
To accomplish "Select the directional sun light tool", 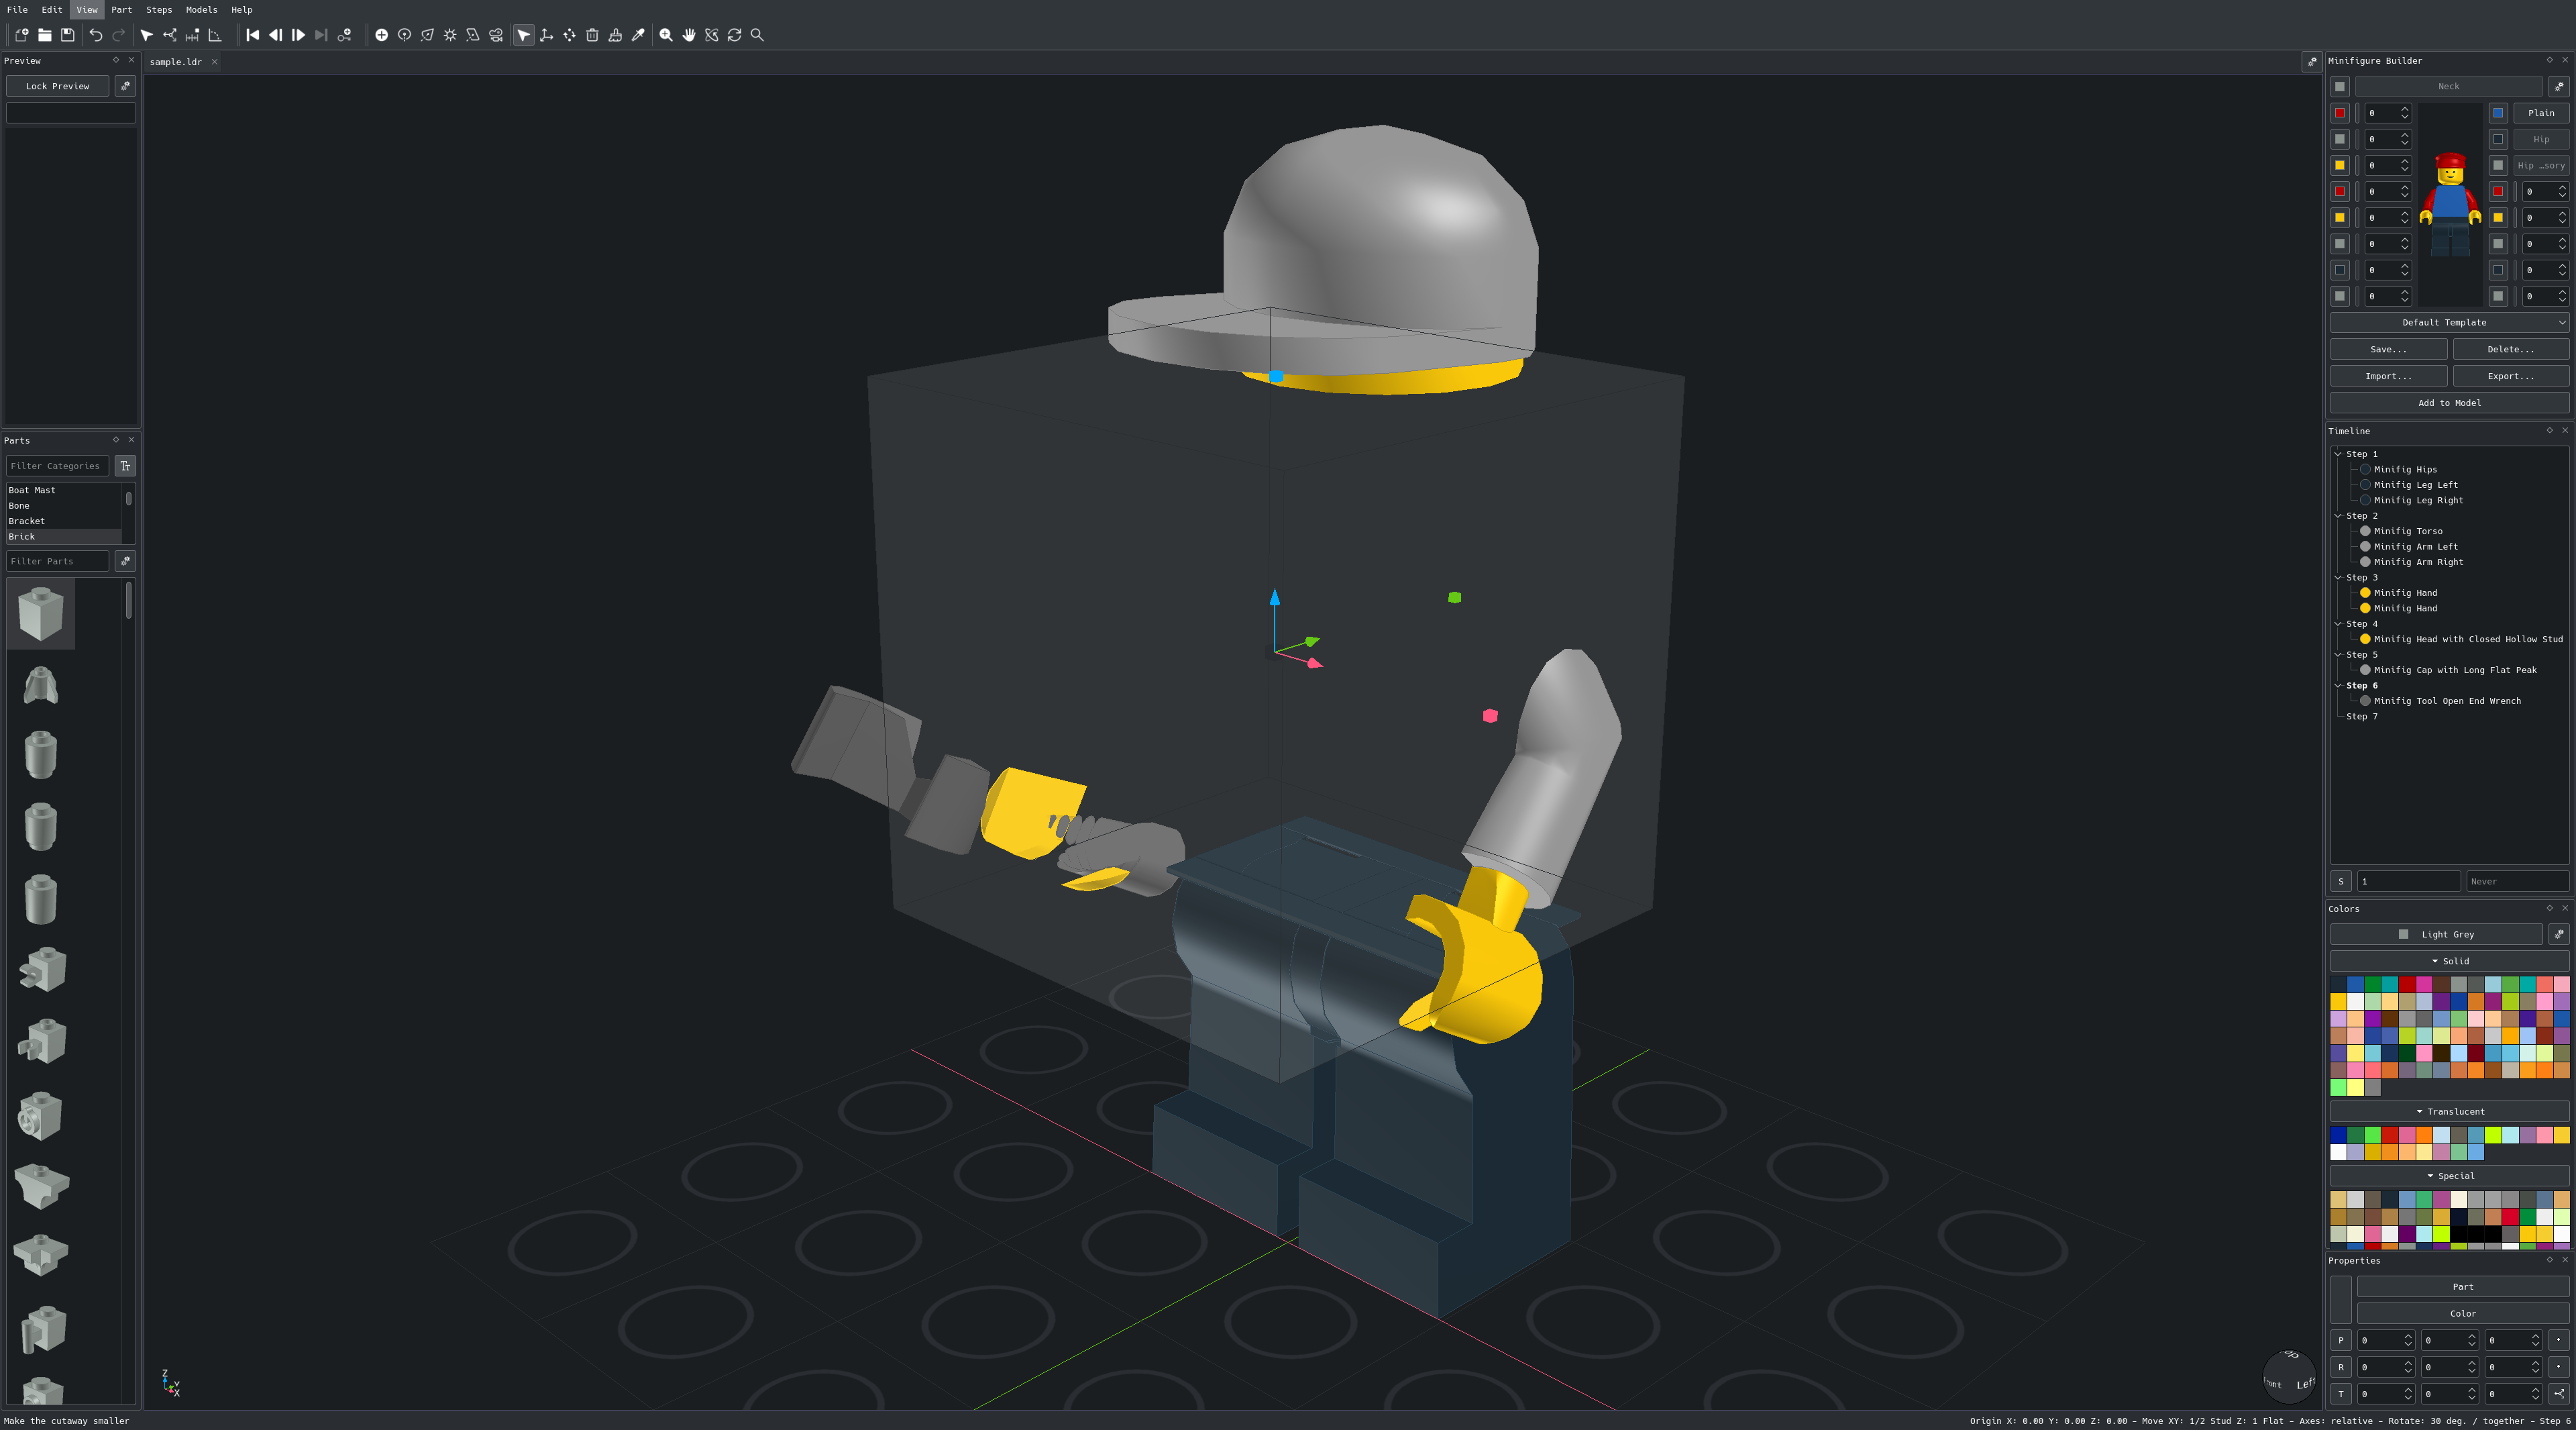I will tap(450, 35).
